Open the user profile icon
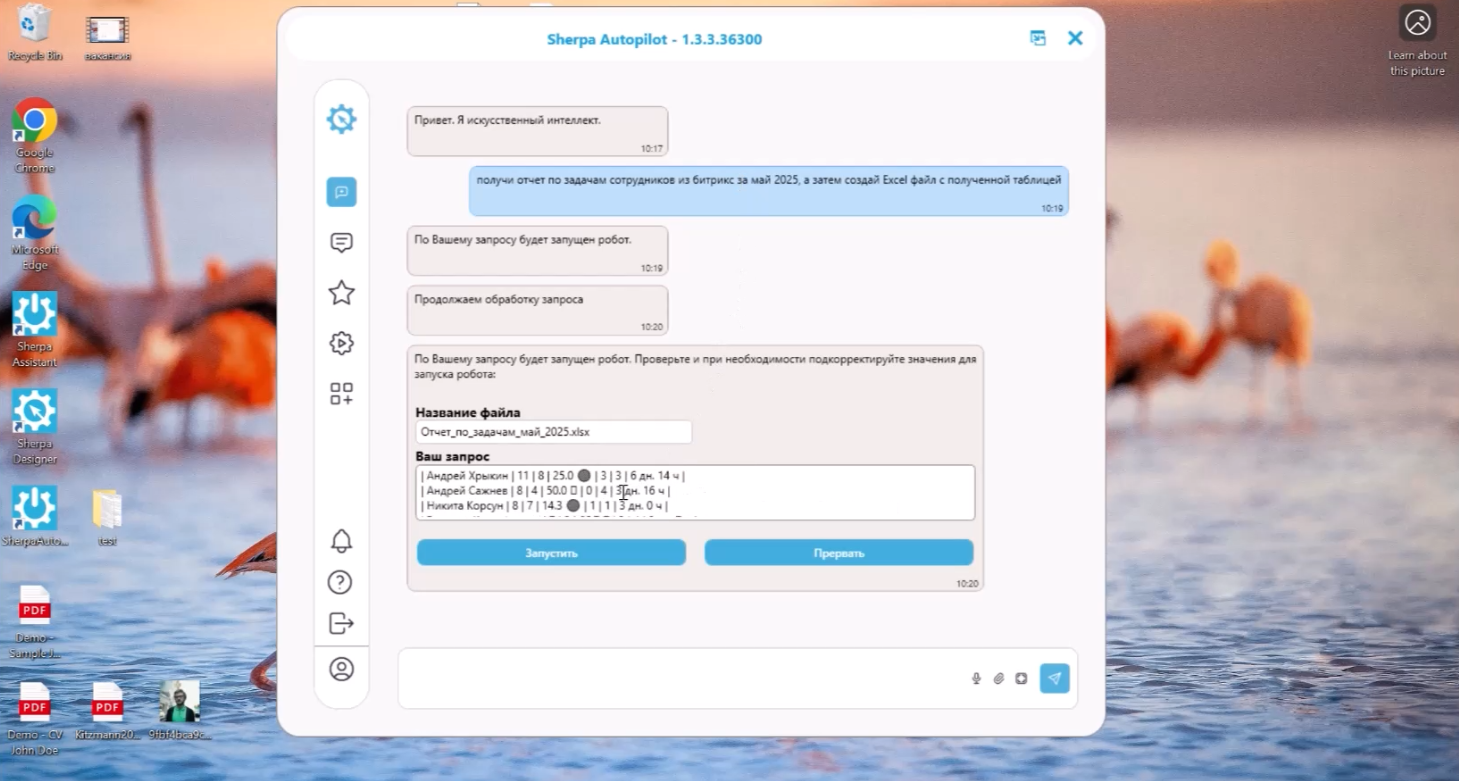The image size is (1459, 781). [x=341, y=669]
